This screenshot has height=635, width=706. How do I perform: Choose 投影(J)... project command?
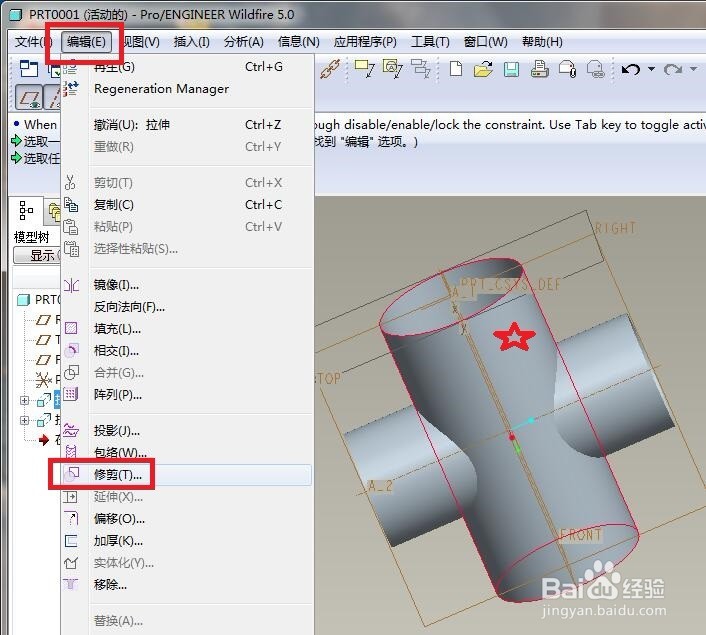187,431
